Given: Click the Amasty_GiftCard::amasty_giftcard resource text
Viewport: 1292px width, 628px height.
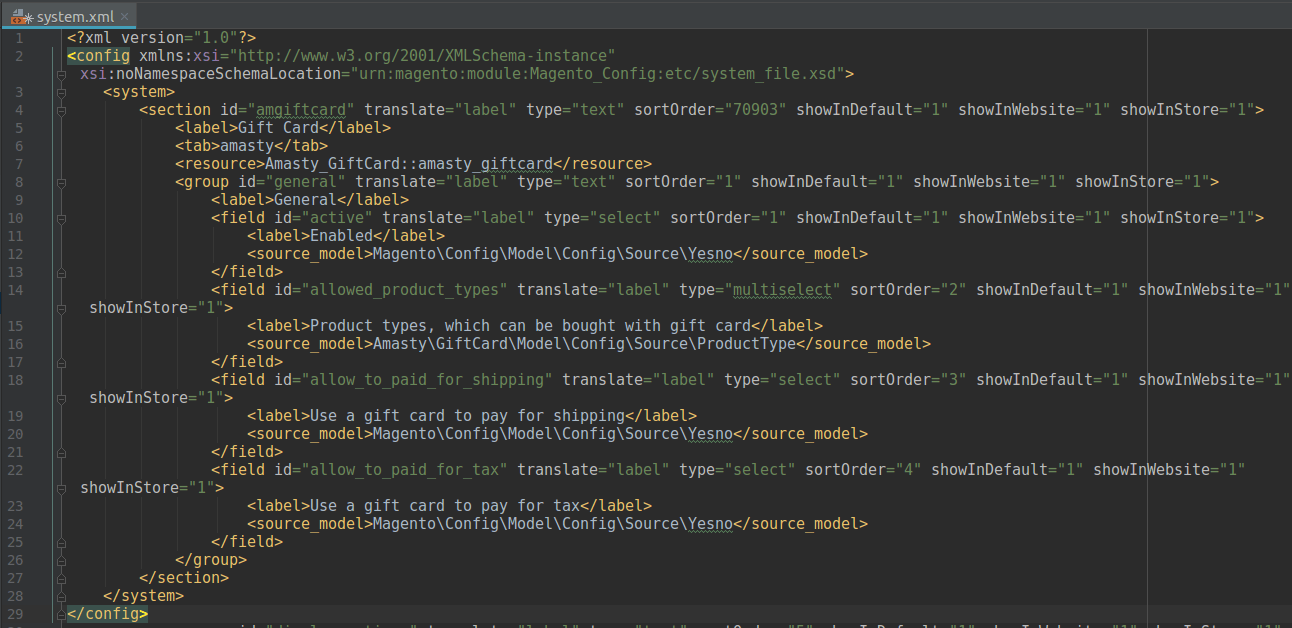Looking at the screenshot, I should click(x=408, y=164).
